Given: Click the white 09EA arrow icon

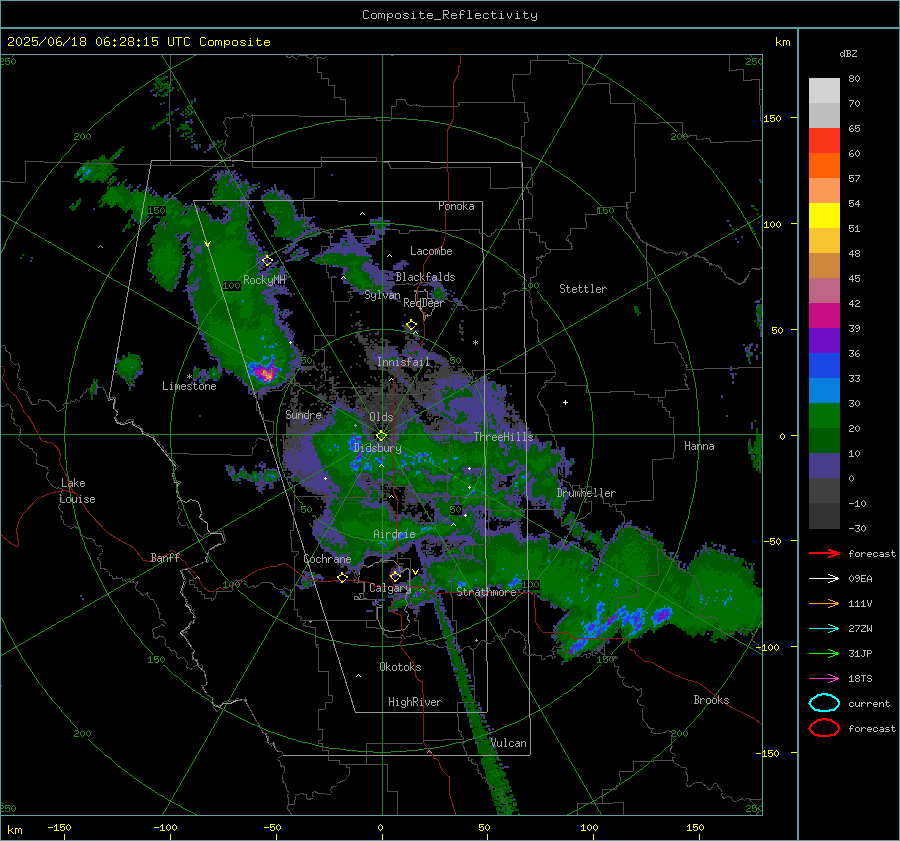Looking at the screenshot, I should coord(824,579).
